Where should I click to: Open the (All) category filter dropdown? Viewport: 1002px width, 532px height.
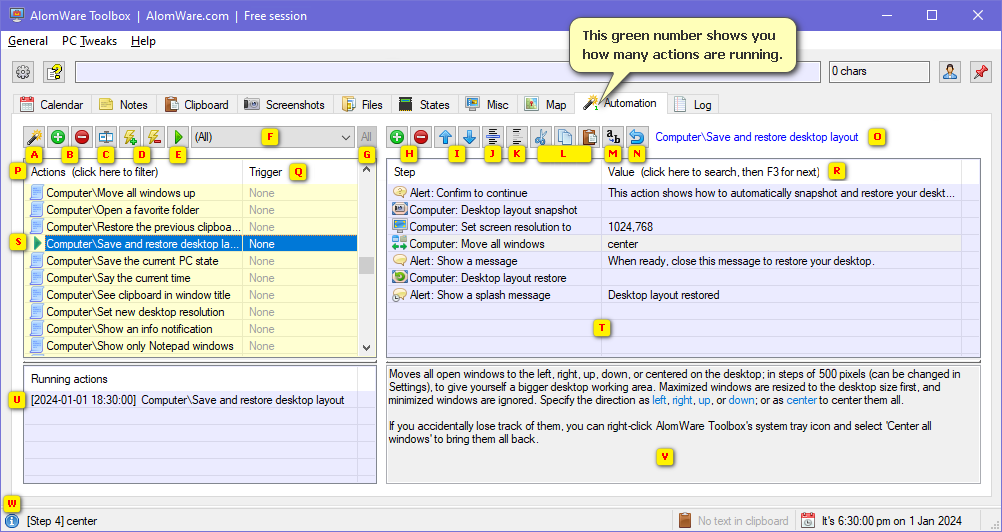[x=272, y=137]
